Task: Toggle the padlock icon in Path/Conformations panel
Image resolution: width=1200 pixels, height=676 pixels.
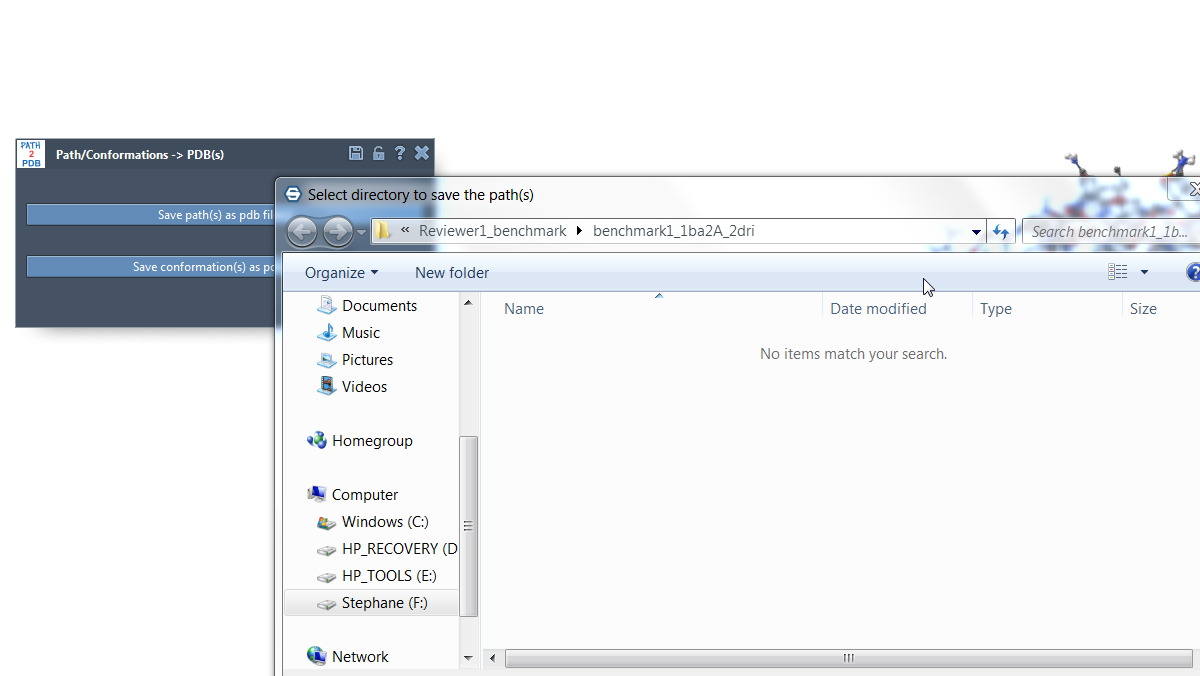Action: point(378,153)
